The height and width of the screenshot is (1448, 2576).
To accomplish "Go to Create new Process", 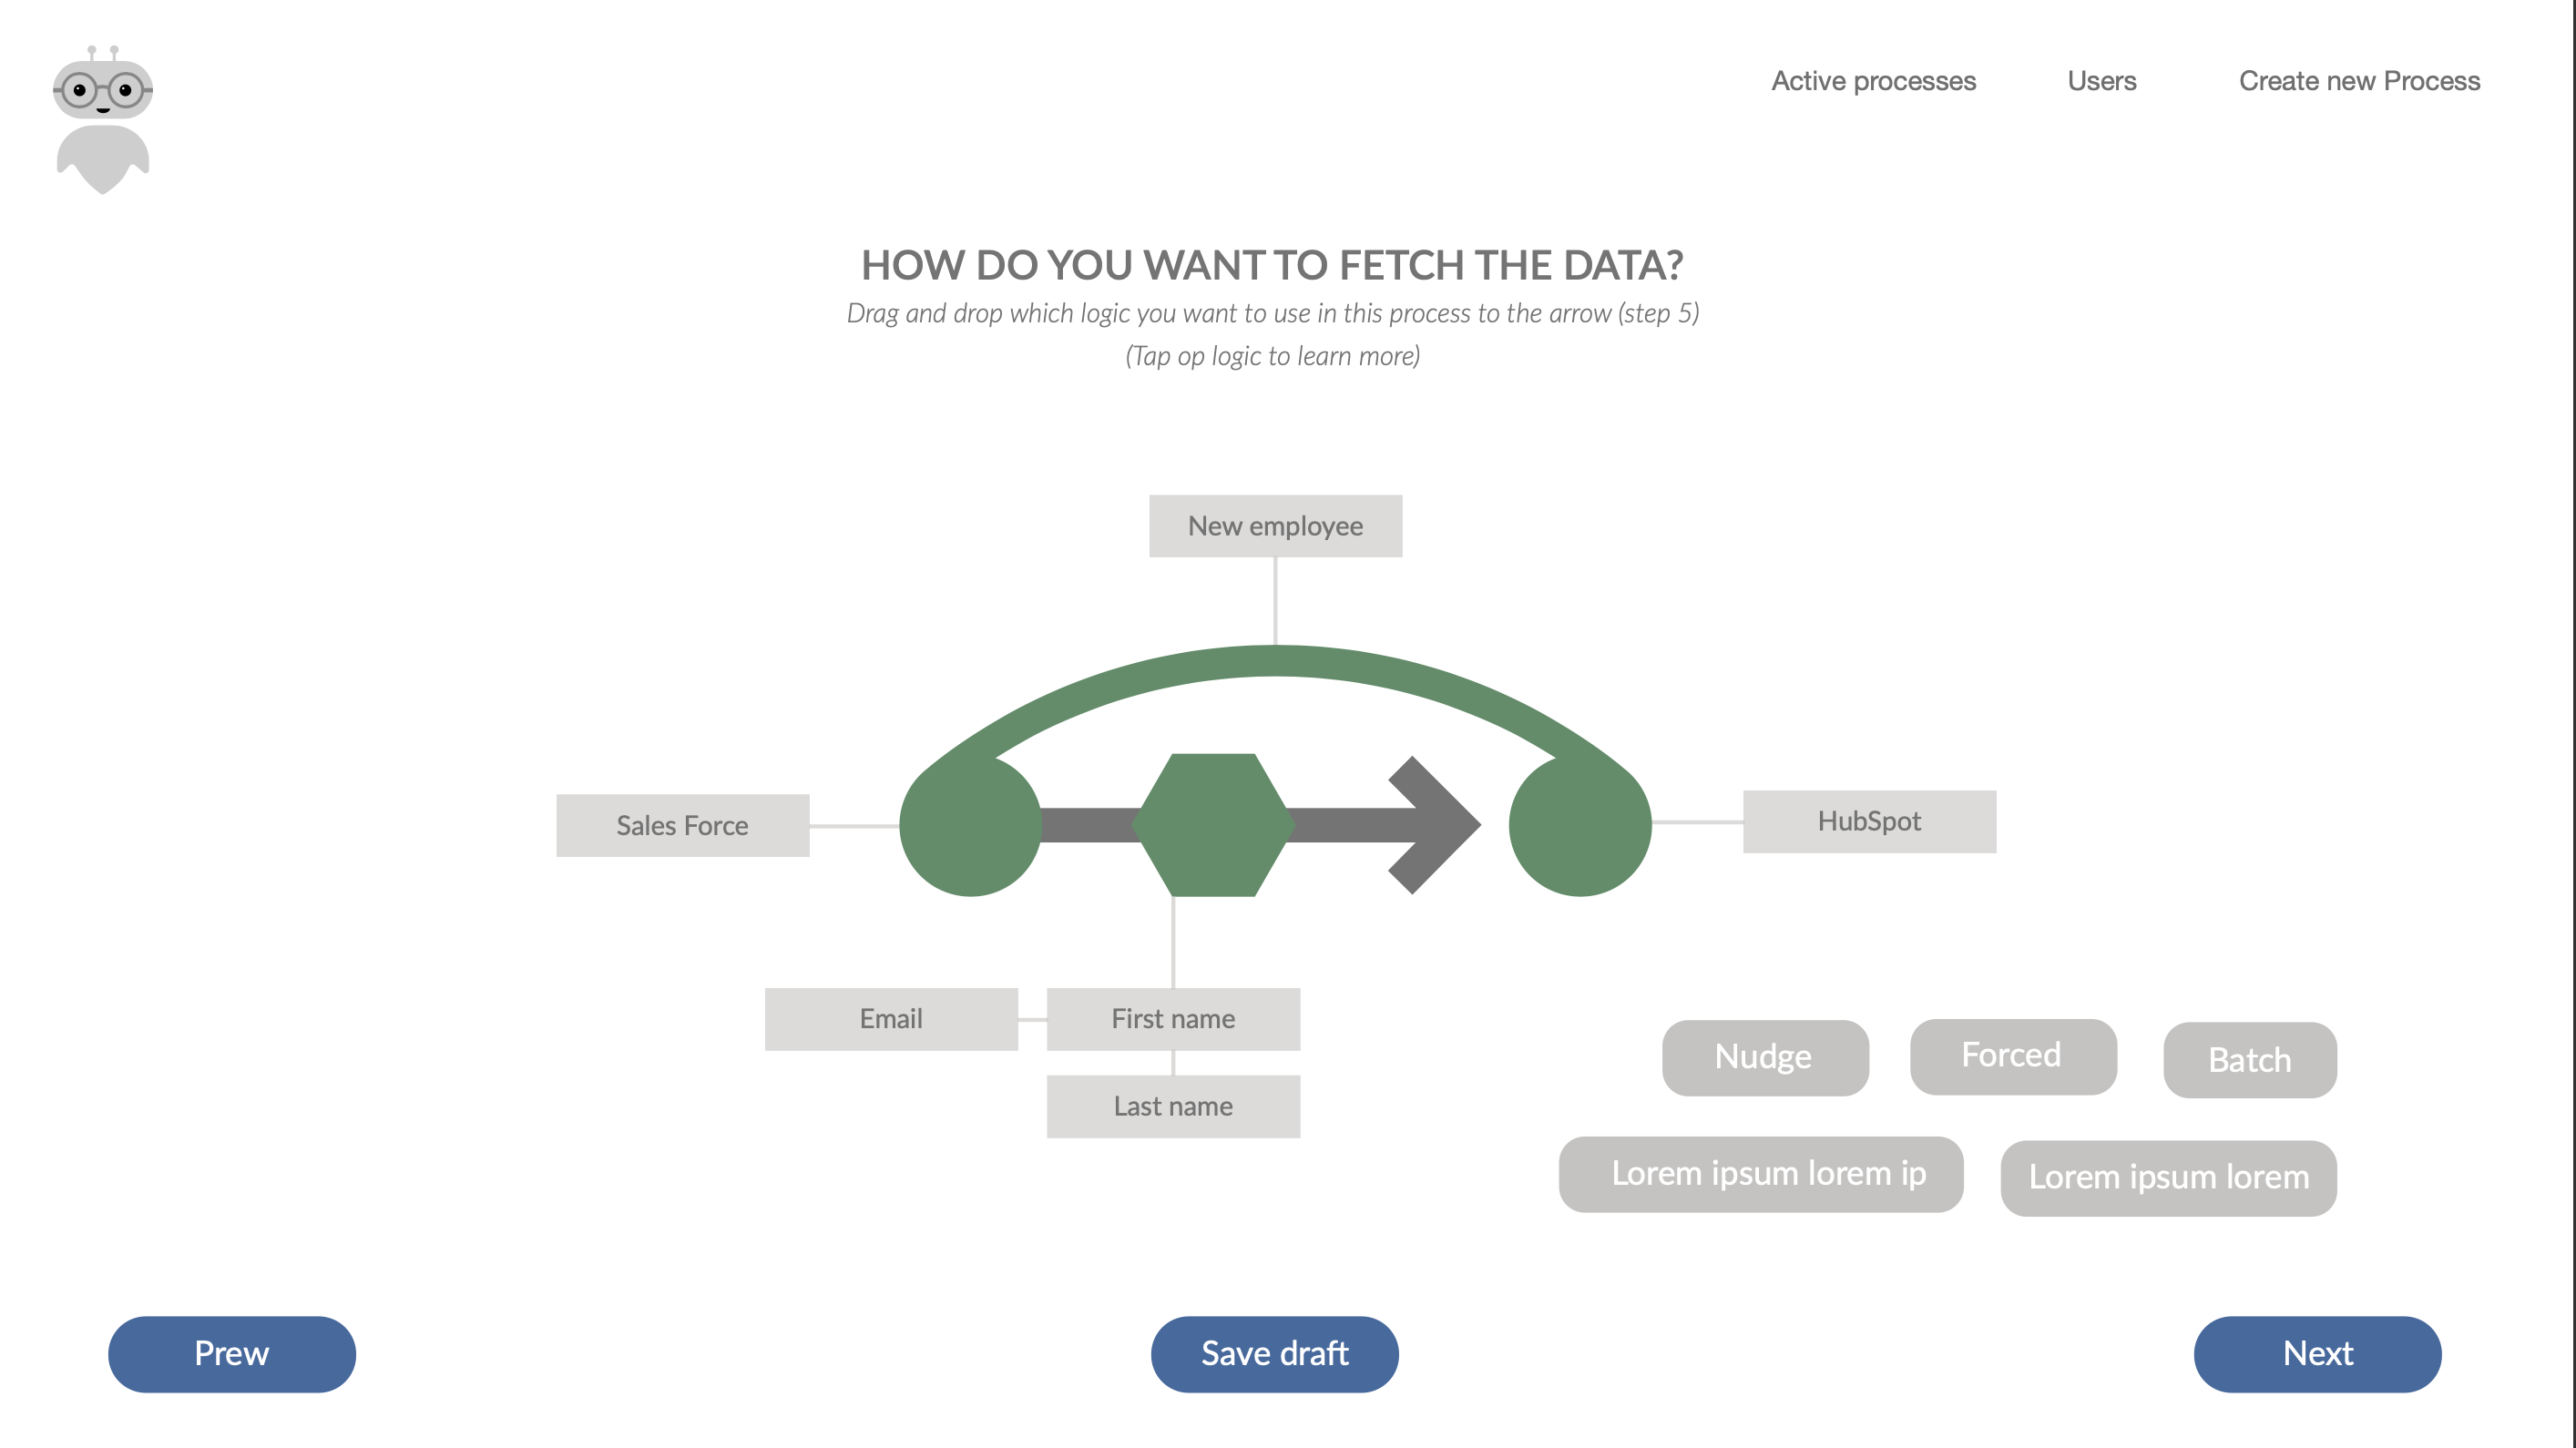I will (x=2359, y=81).
